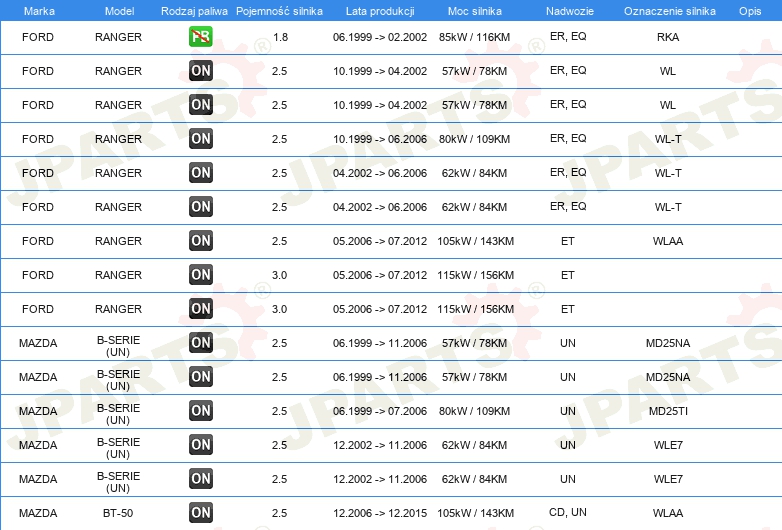Viewport: 782px width, 530px height.
Task: Click ON icon in first Ford Ranger WL row
Action: coord(200,71)
